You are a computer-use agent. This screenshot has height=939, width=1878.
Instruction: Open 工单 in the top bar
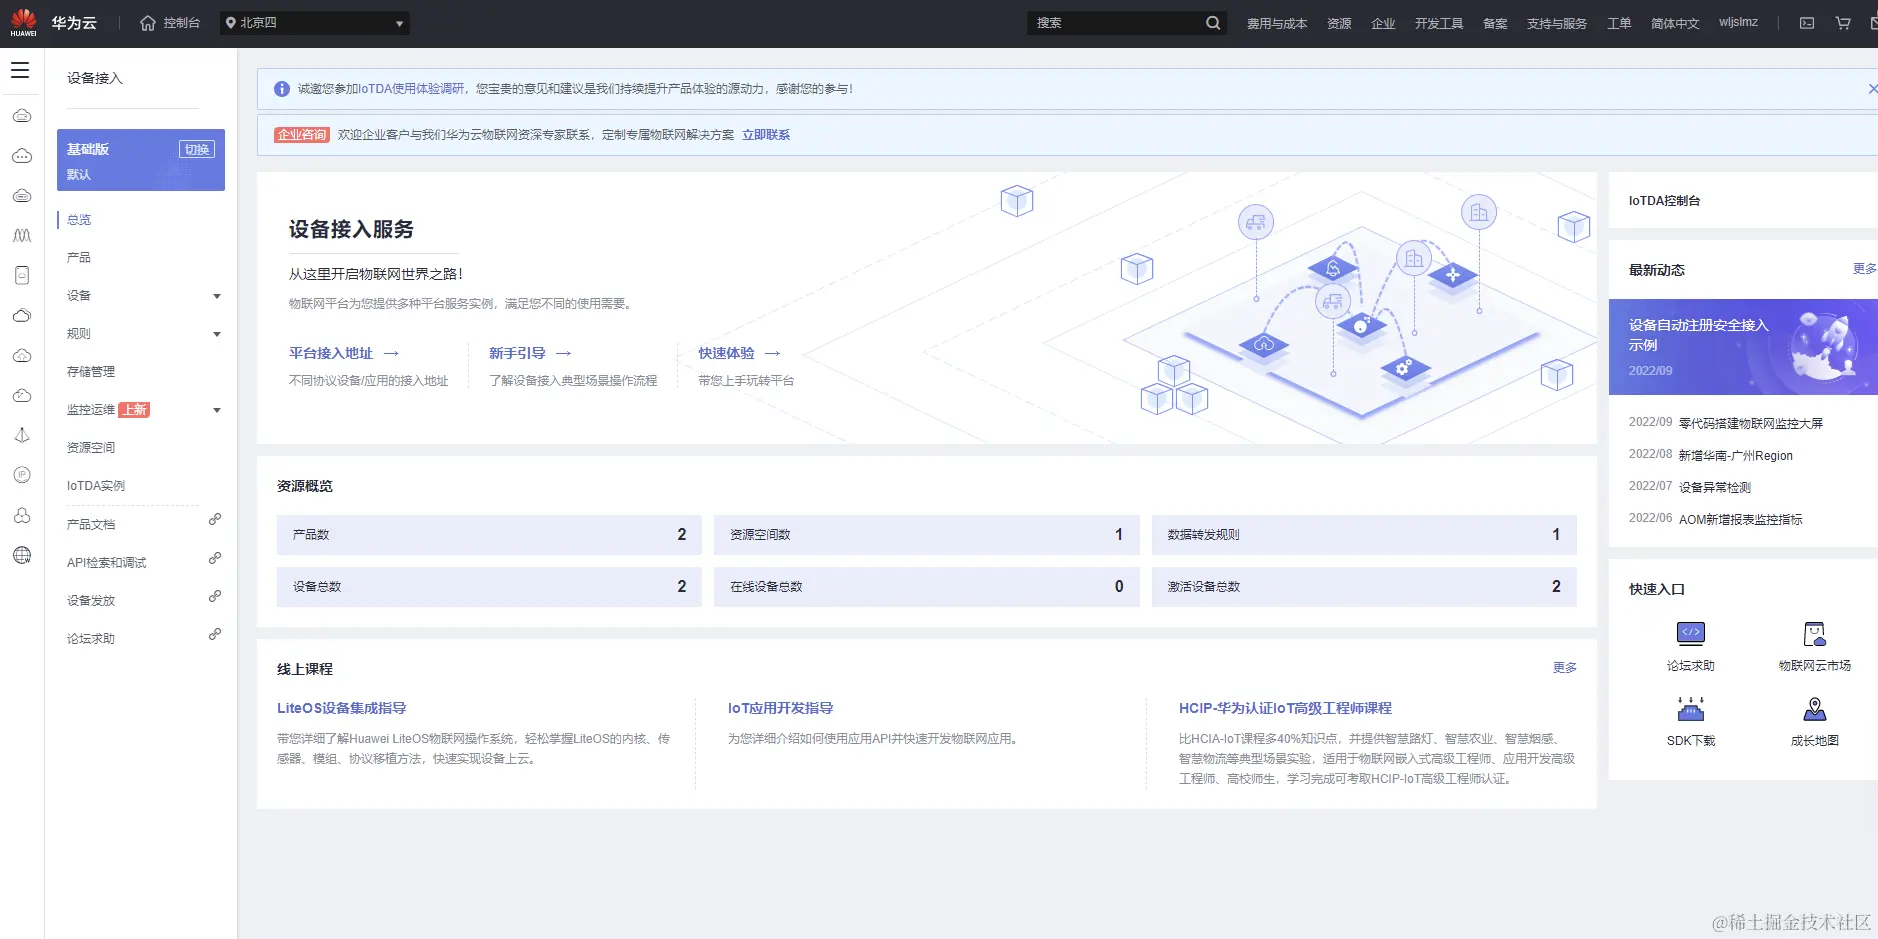pos(1619,23)
